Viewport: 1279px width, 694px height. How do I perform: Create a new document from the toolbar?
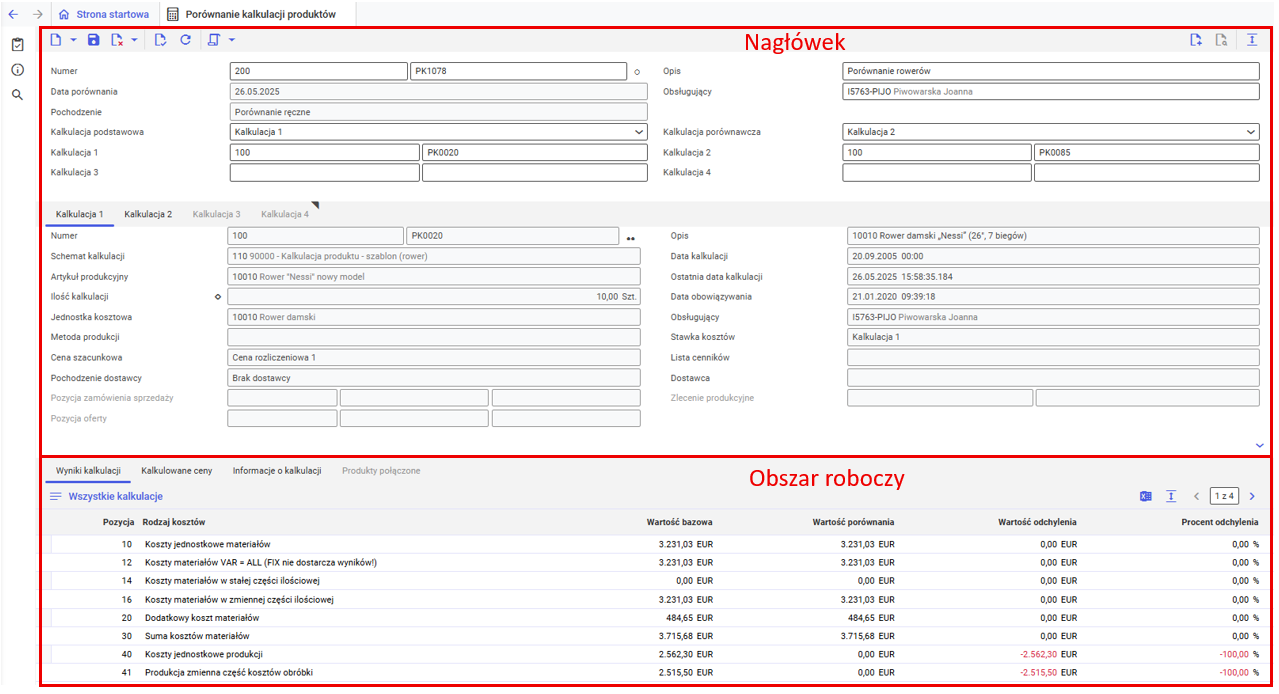pyautogui.click(x=56, y=40)
